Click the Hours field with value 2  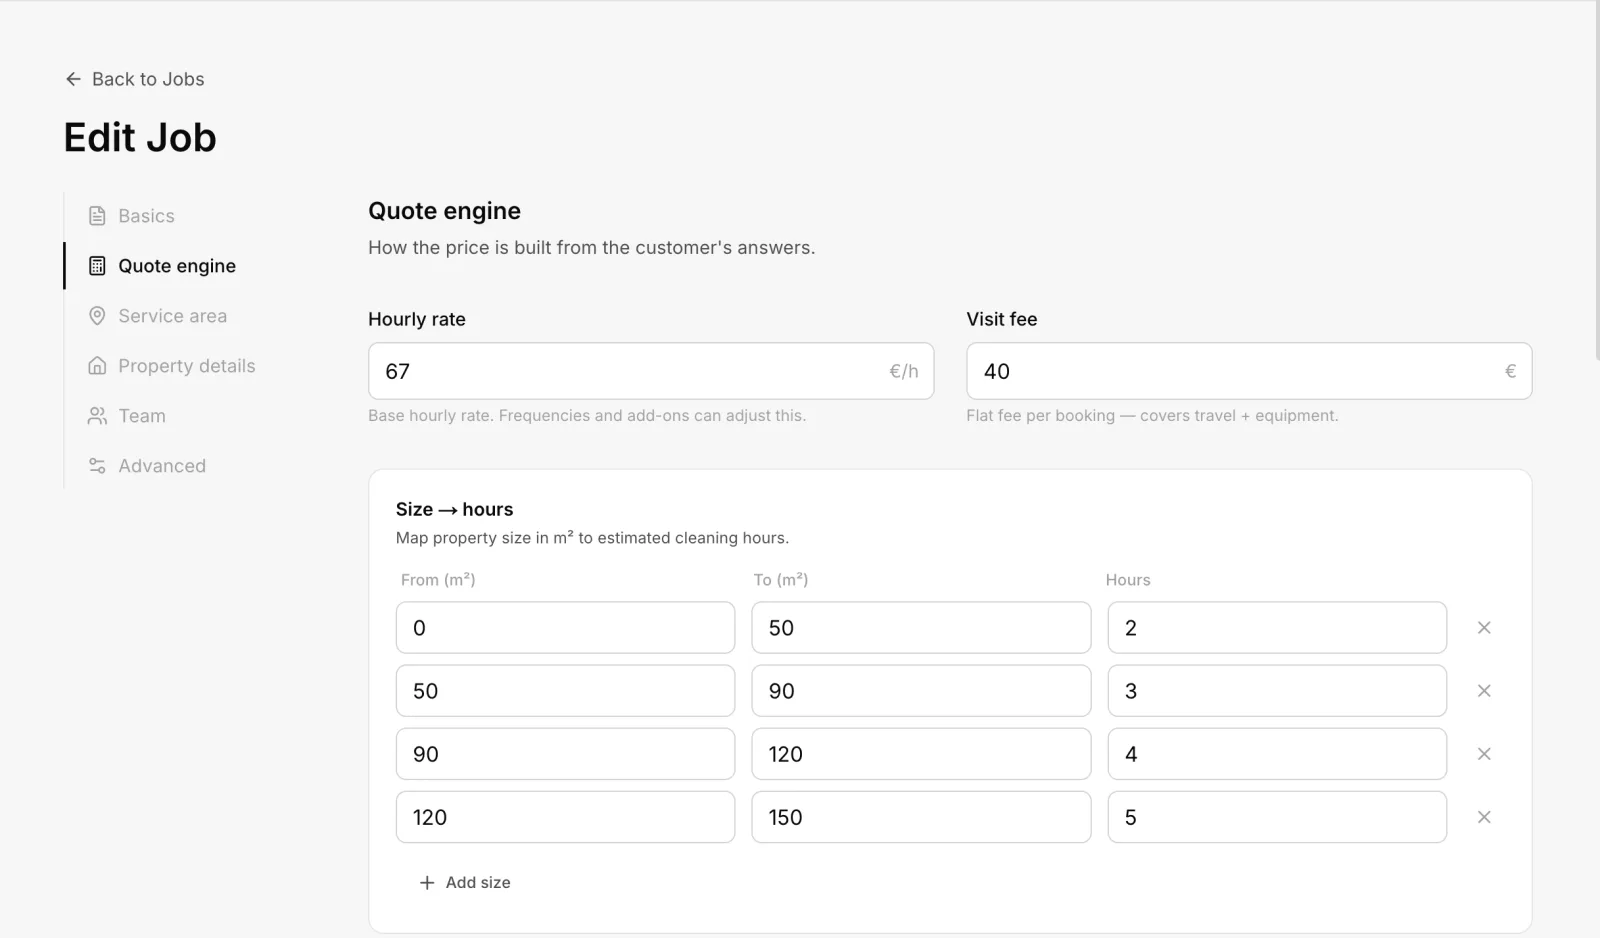(x=1277, y=628)
